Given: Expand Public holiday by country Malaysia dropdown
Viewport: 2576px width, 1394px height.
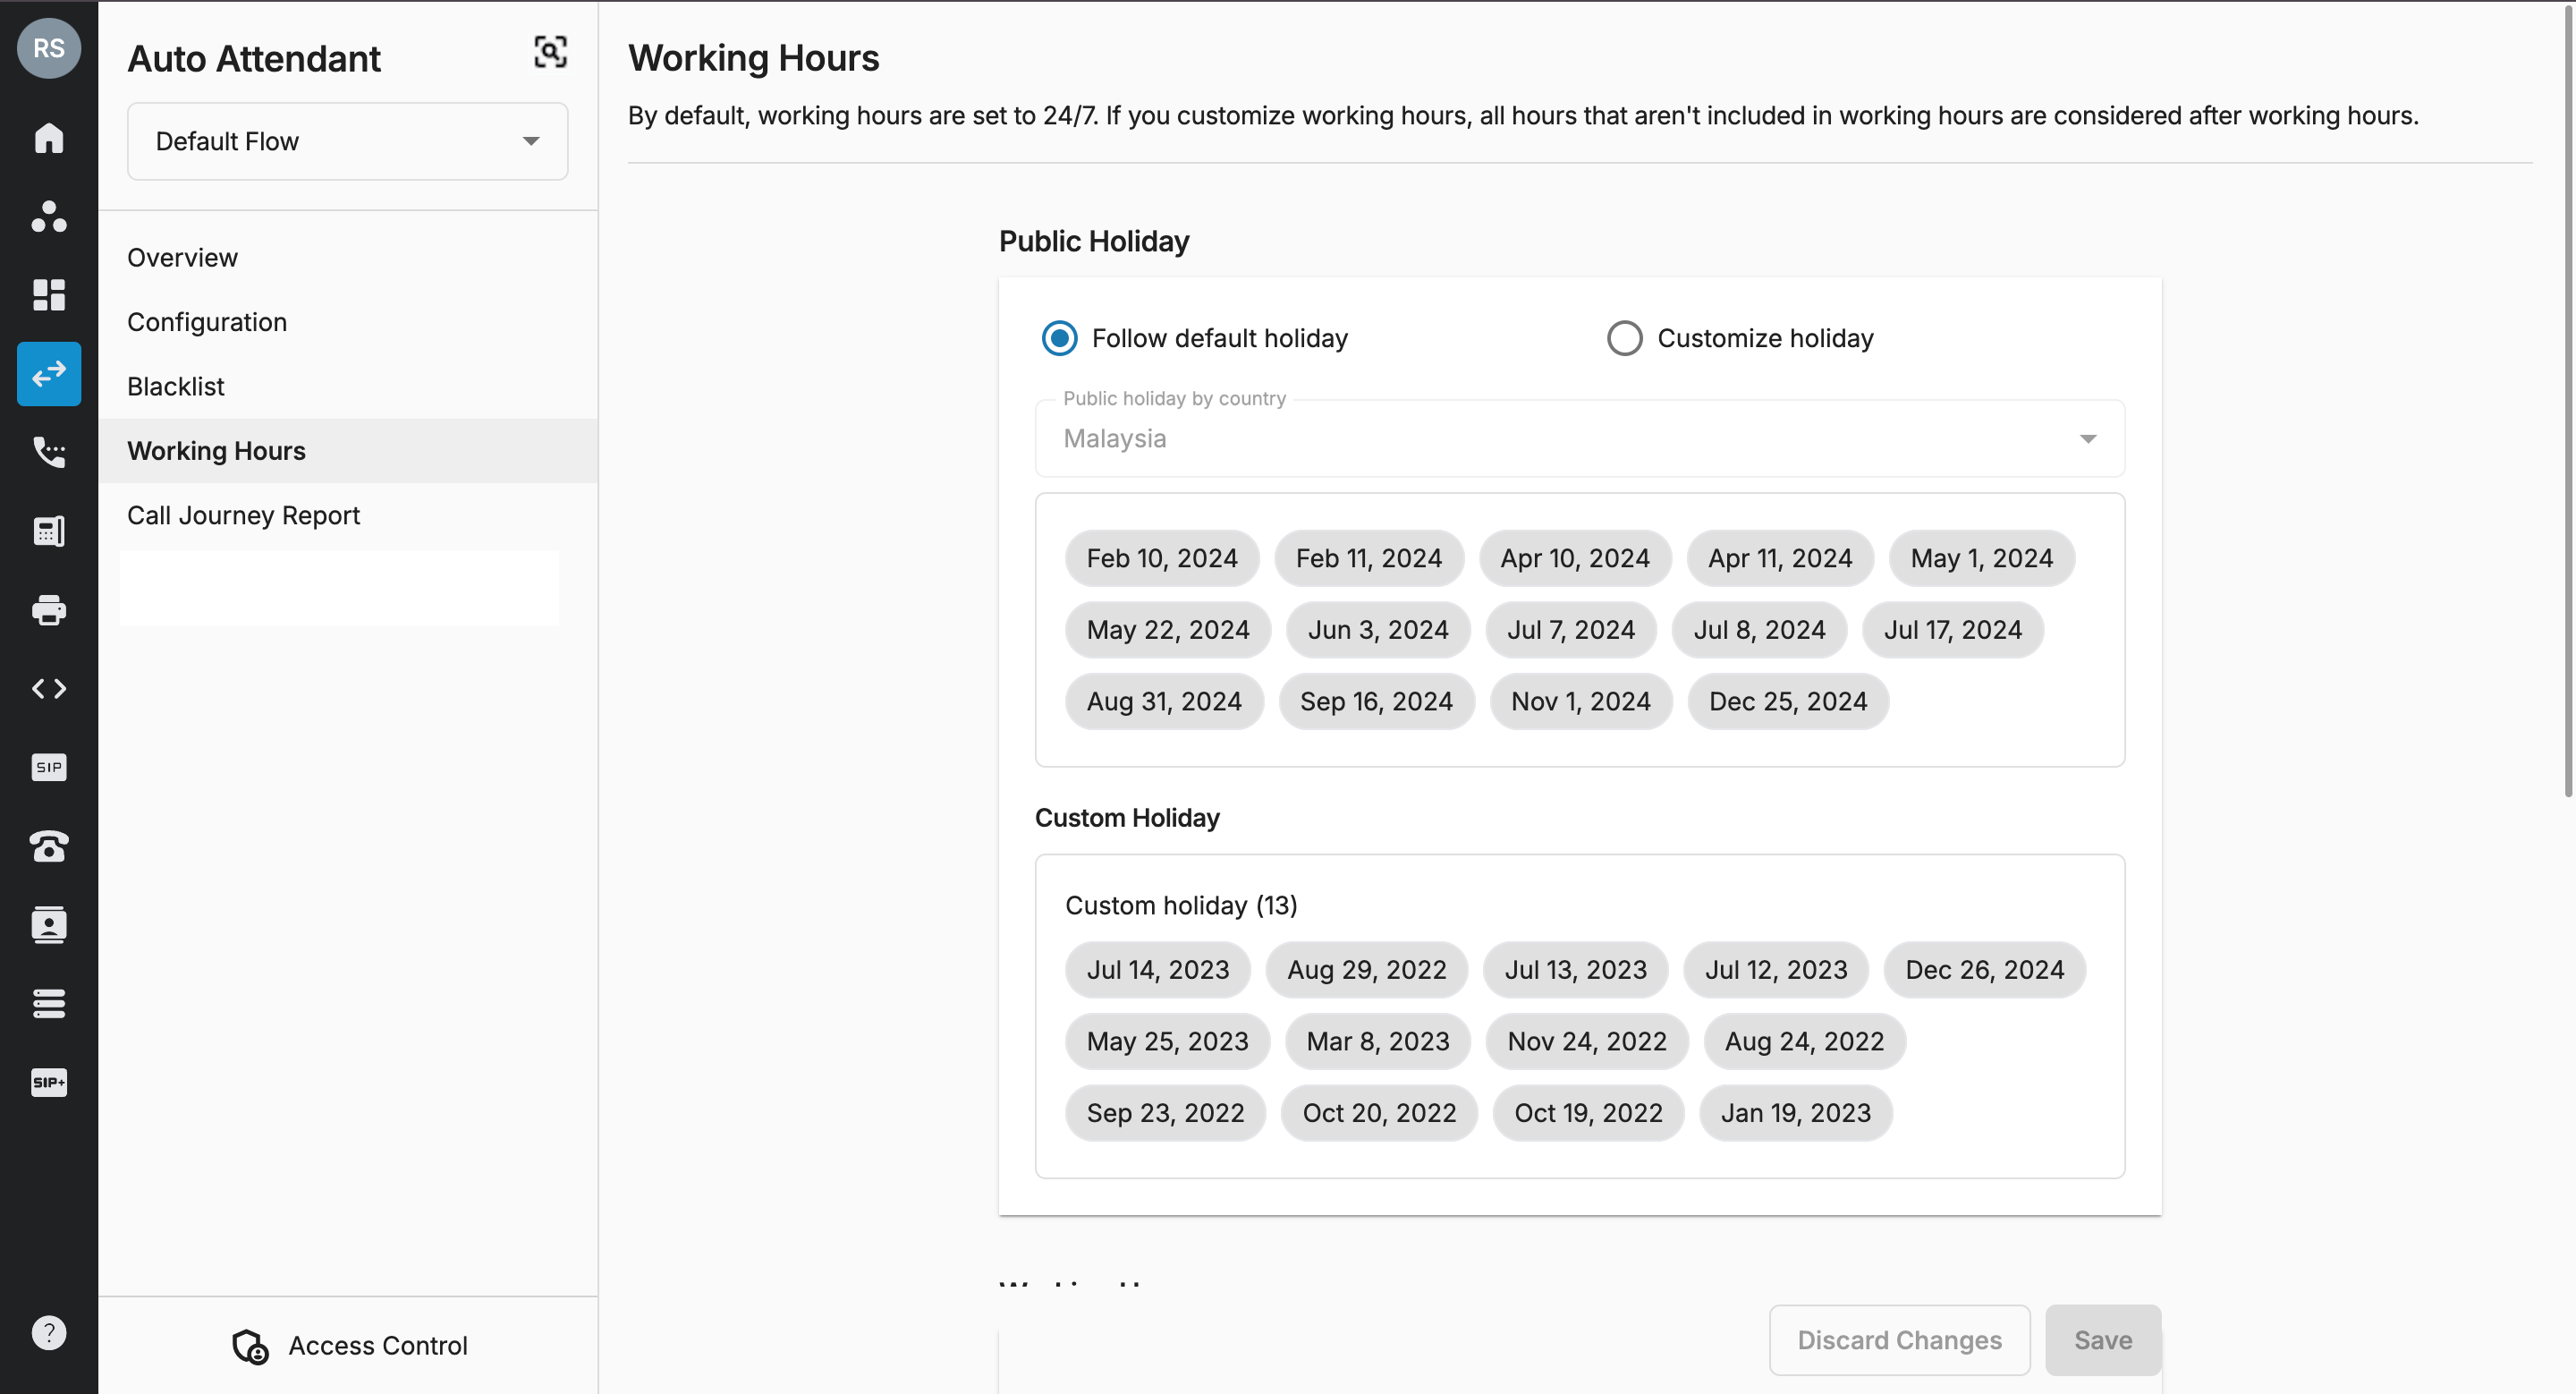Looking at the screenshot, I should (x=1579, y=439).
